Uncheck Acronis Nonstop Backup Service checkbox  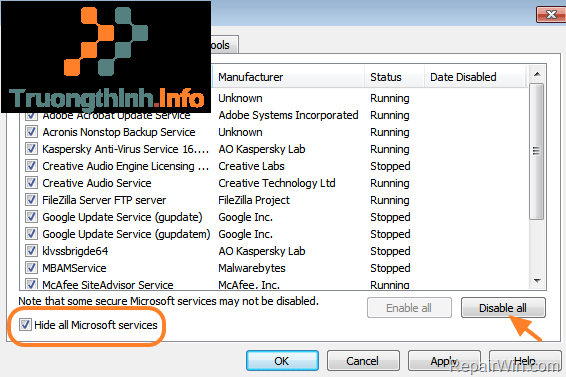click(x=31, y=132)
